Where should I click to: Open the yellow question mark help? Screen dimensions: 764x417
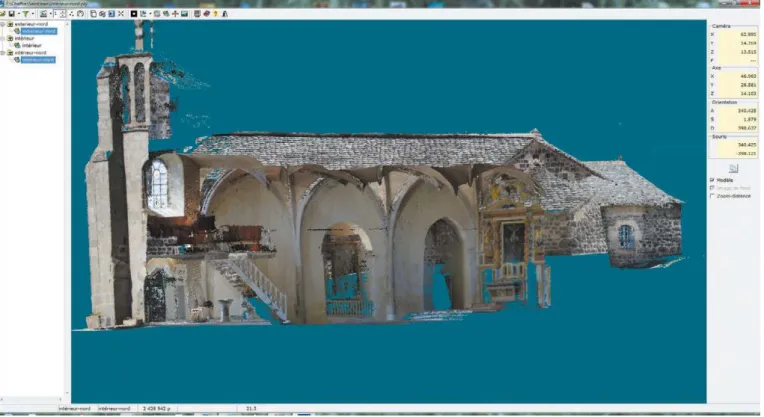(215, 14)
